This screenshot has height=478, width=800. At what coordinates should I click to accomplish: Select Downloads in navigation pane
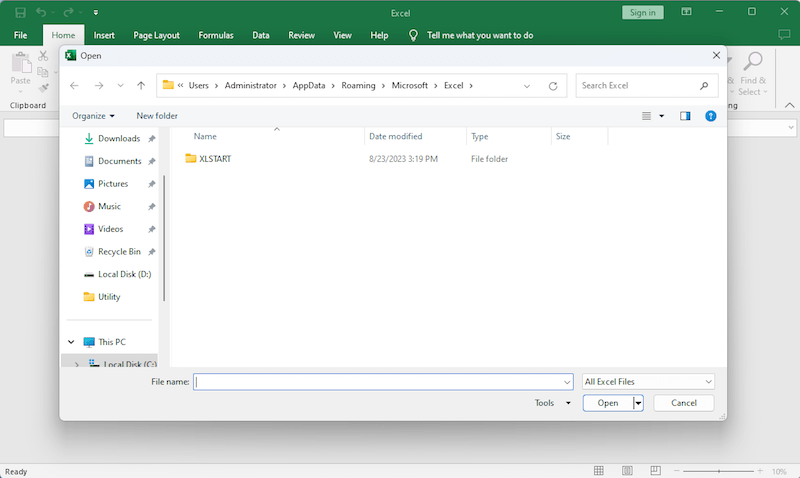point(119,138)
